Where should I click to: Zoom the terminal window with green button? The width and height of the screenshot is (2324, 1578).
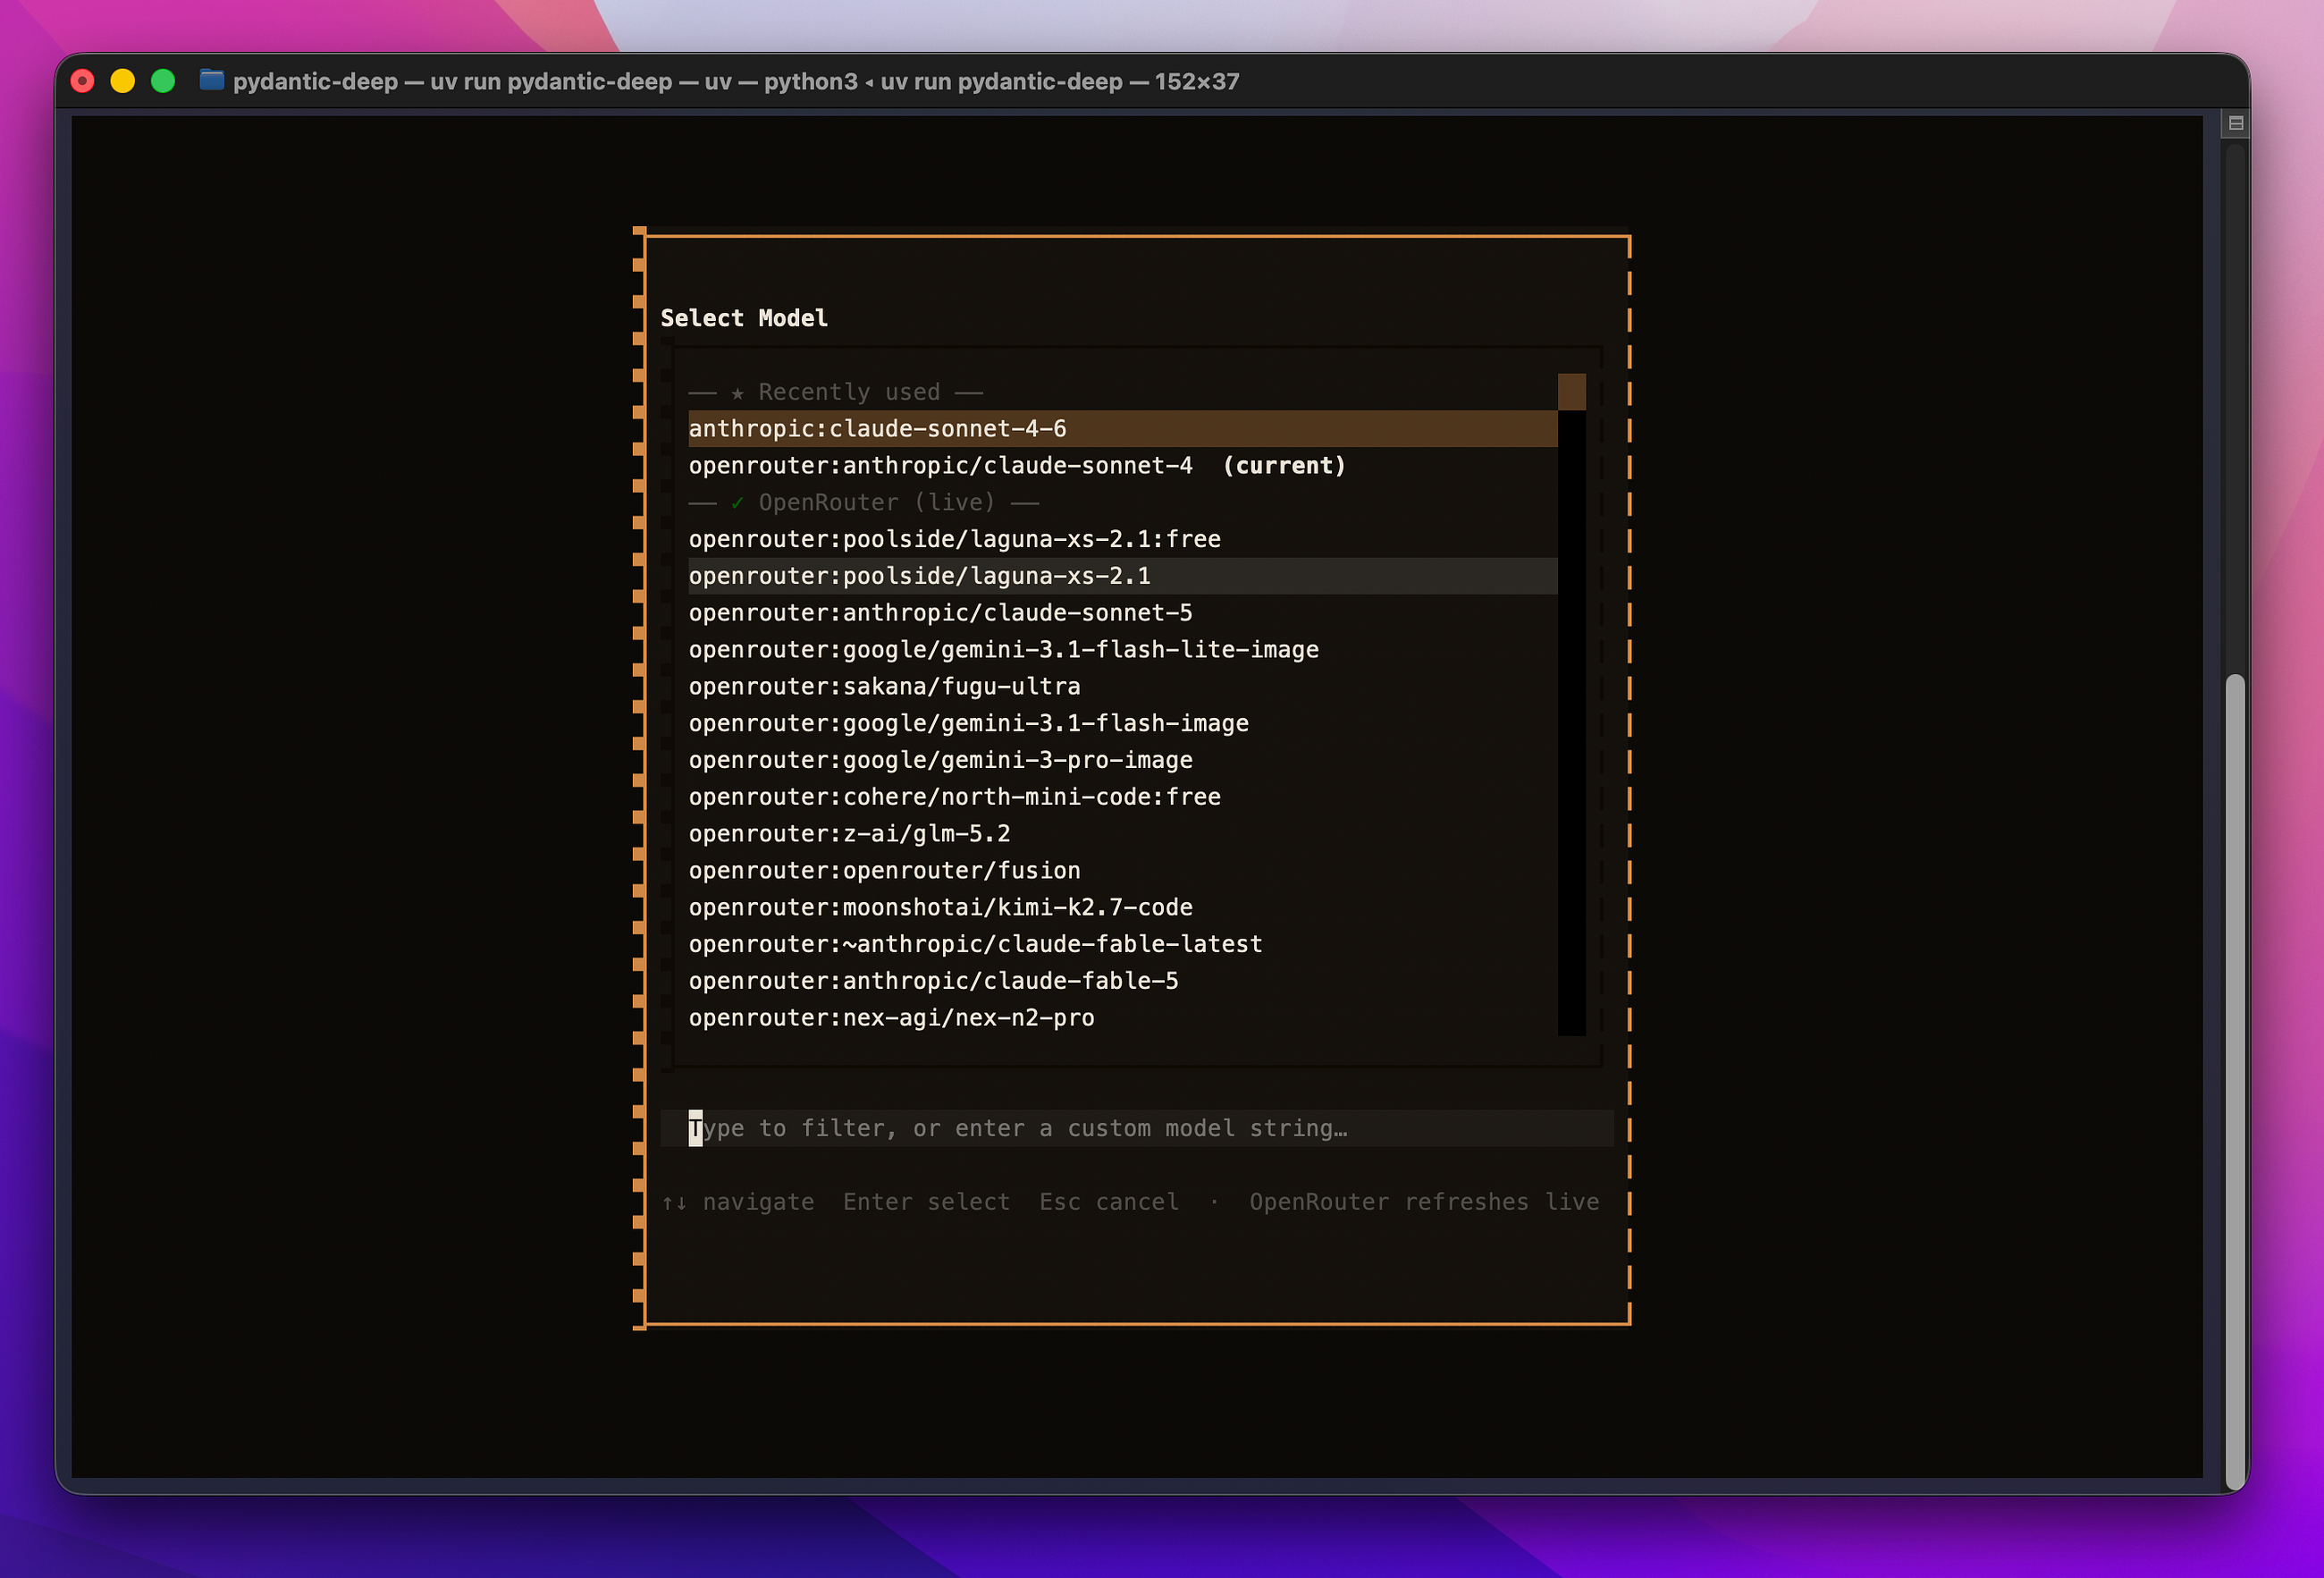point(163,81)
